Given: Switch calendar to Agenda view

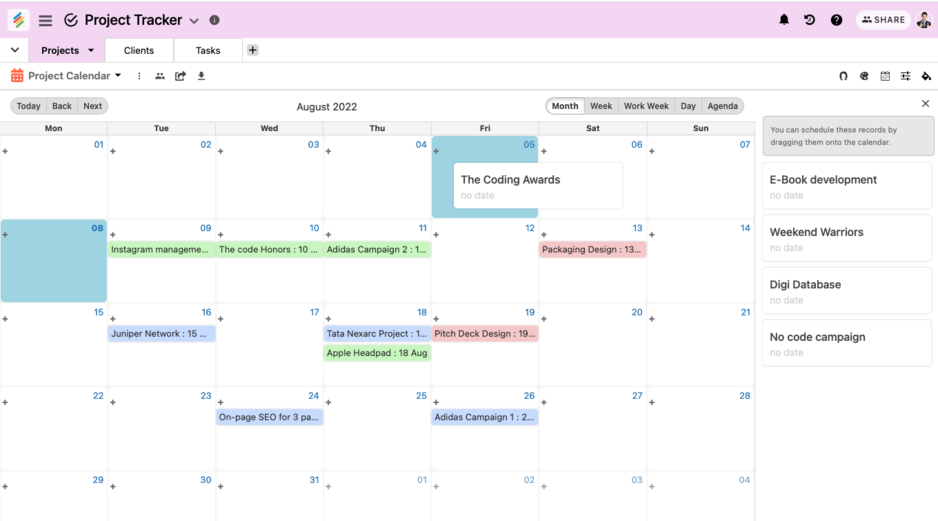Looking at the screenshot, I should tap(722, 106).
